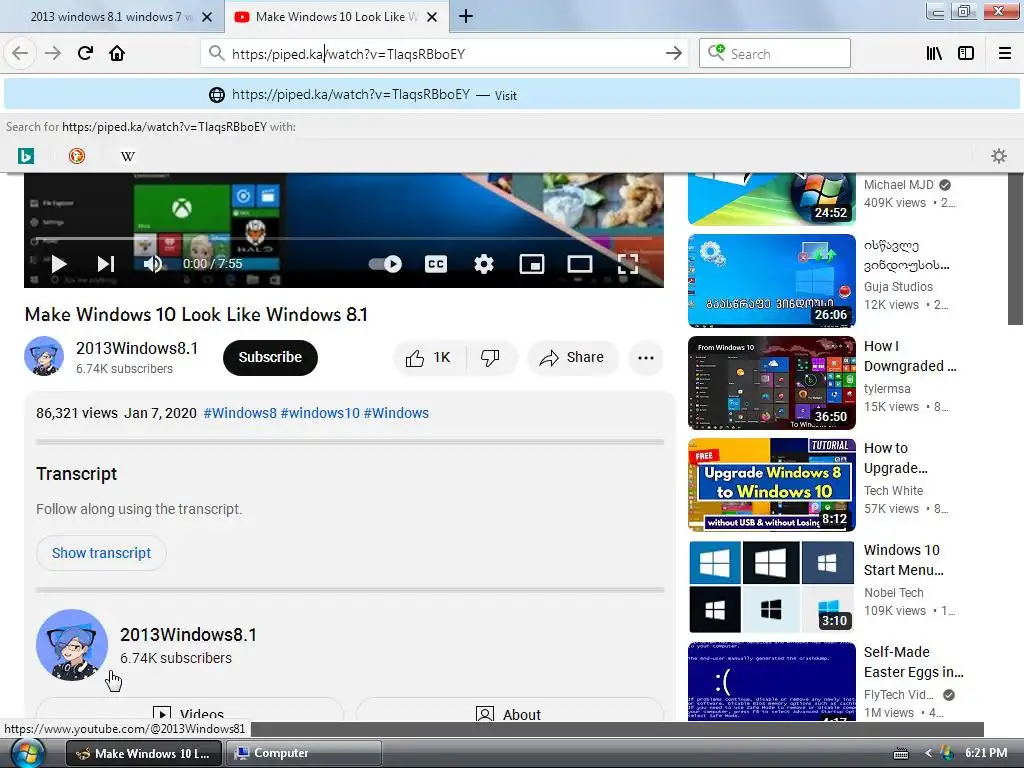Open the Windows 10 Start Menu title
Screen dimensions: 1024x768
[x=903, y=560]
